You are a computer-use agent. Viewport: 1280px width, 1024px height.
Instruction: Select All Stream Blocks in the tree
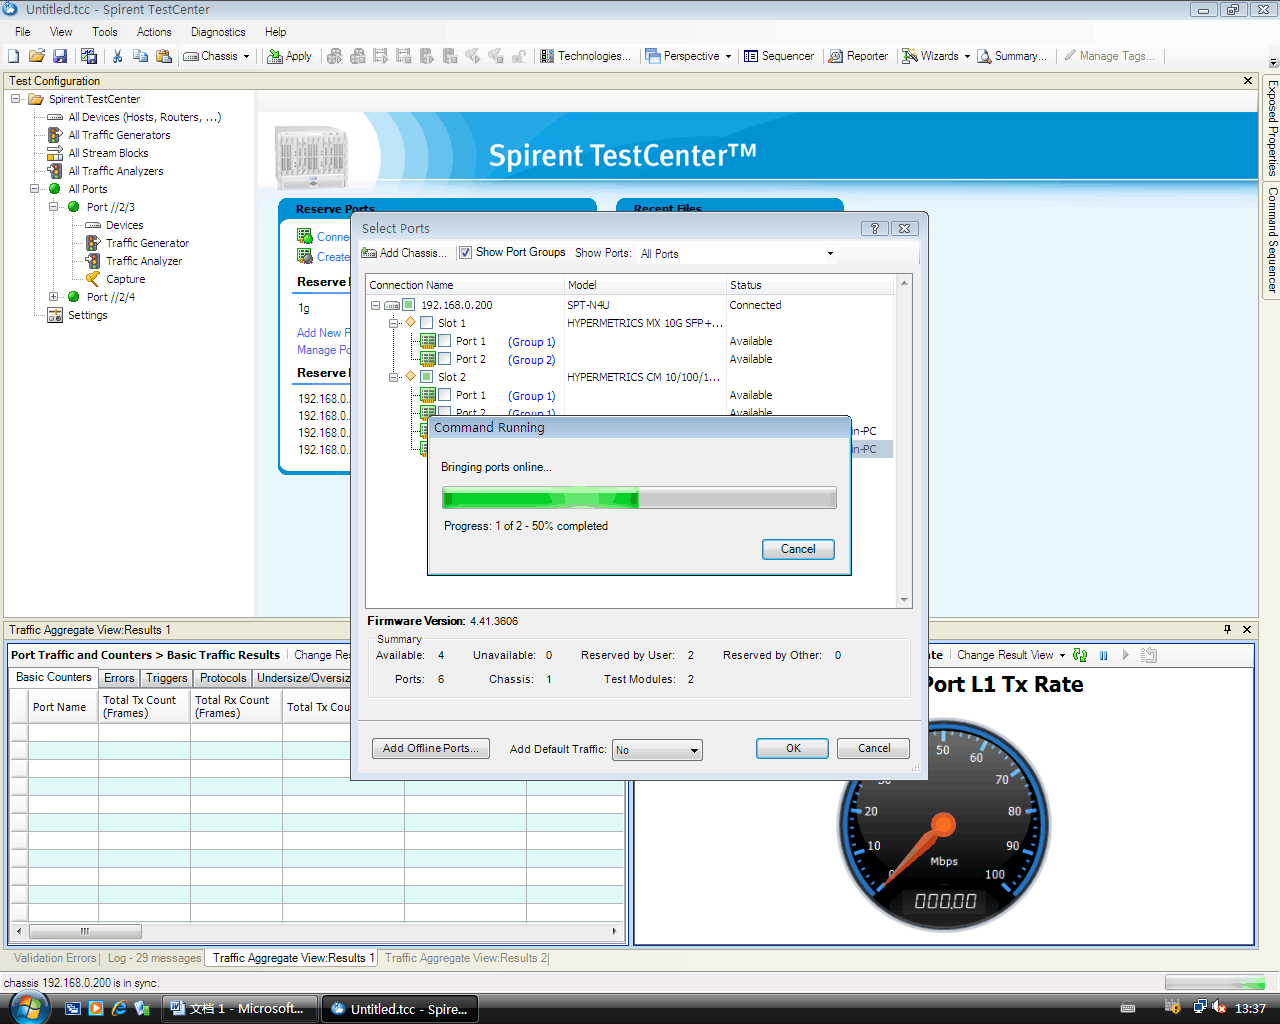(108, 153)
